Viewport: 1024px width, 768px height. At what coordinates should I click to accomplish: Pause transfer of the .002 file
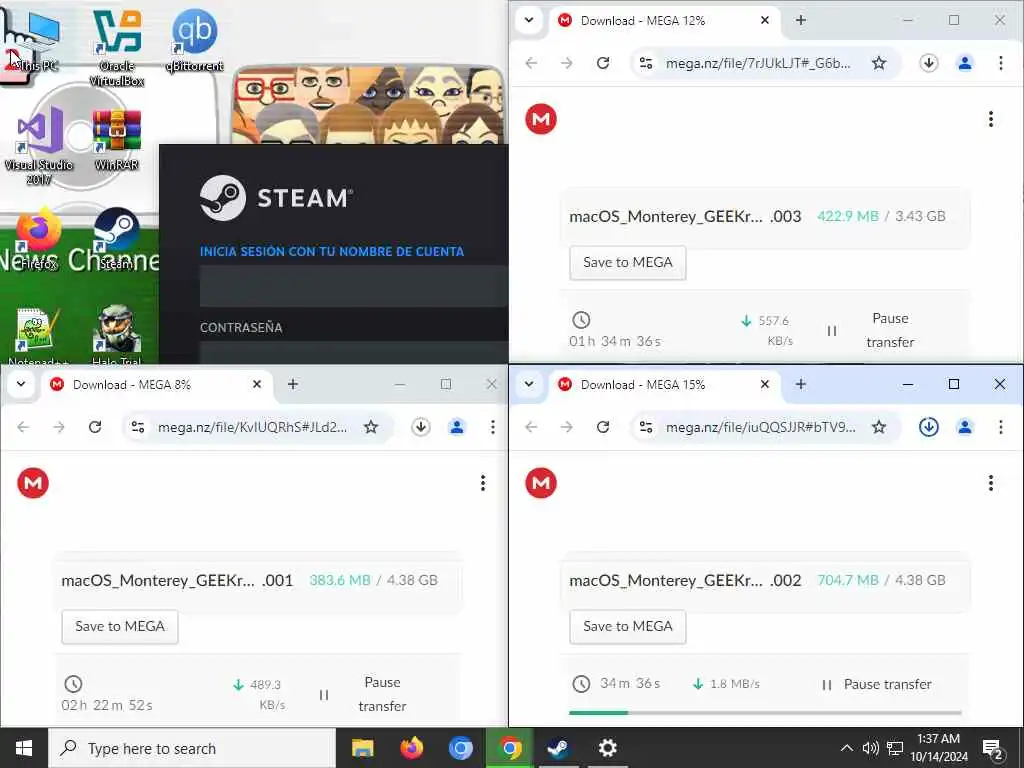pyautogui.click(x=876, y=684)
